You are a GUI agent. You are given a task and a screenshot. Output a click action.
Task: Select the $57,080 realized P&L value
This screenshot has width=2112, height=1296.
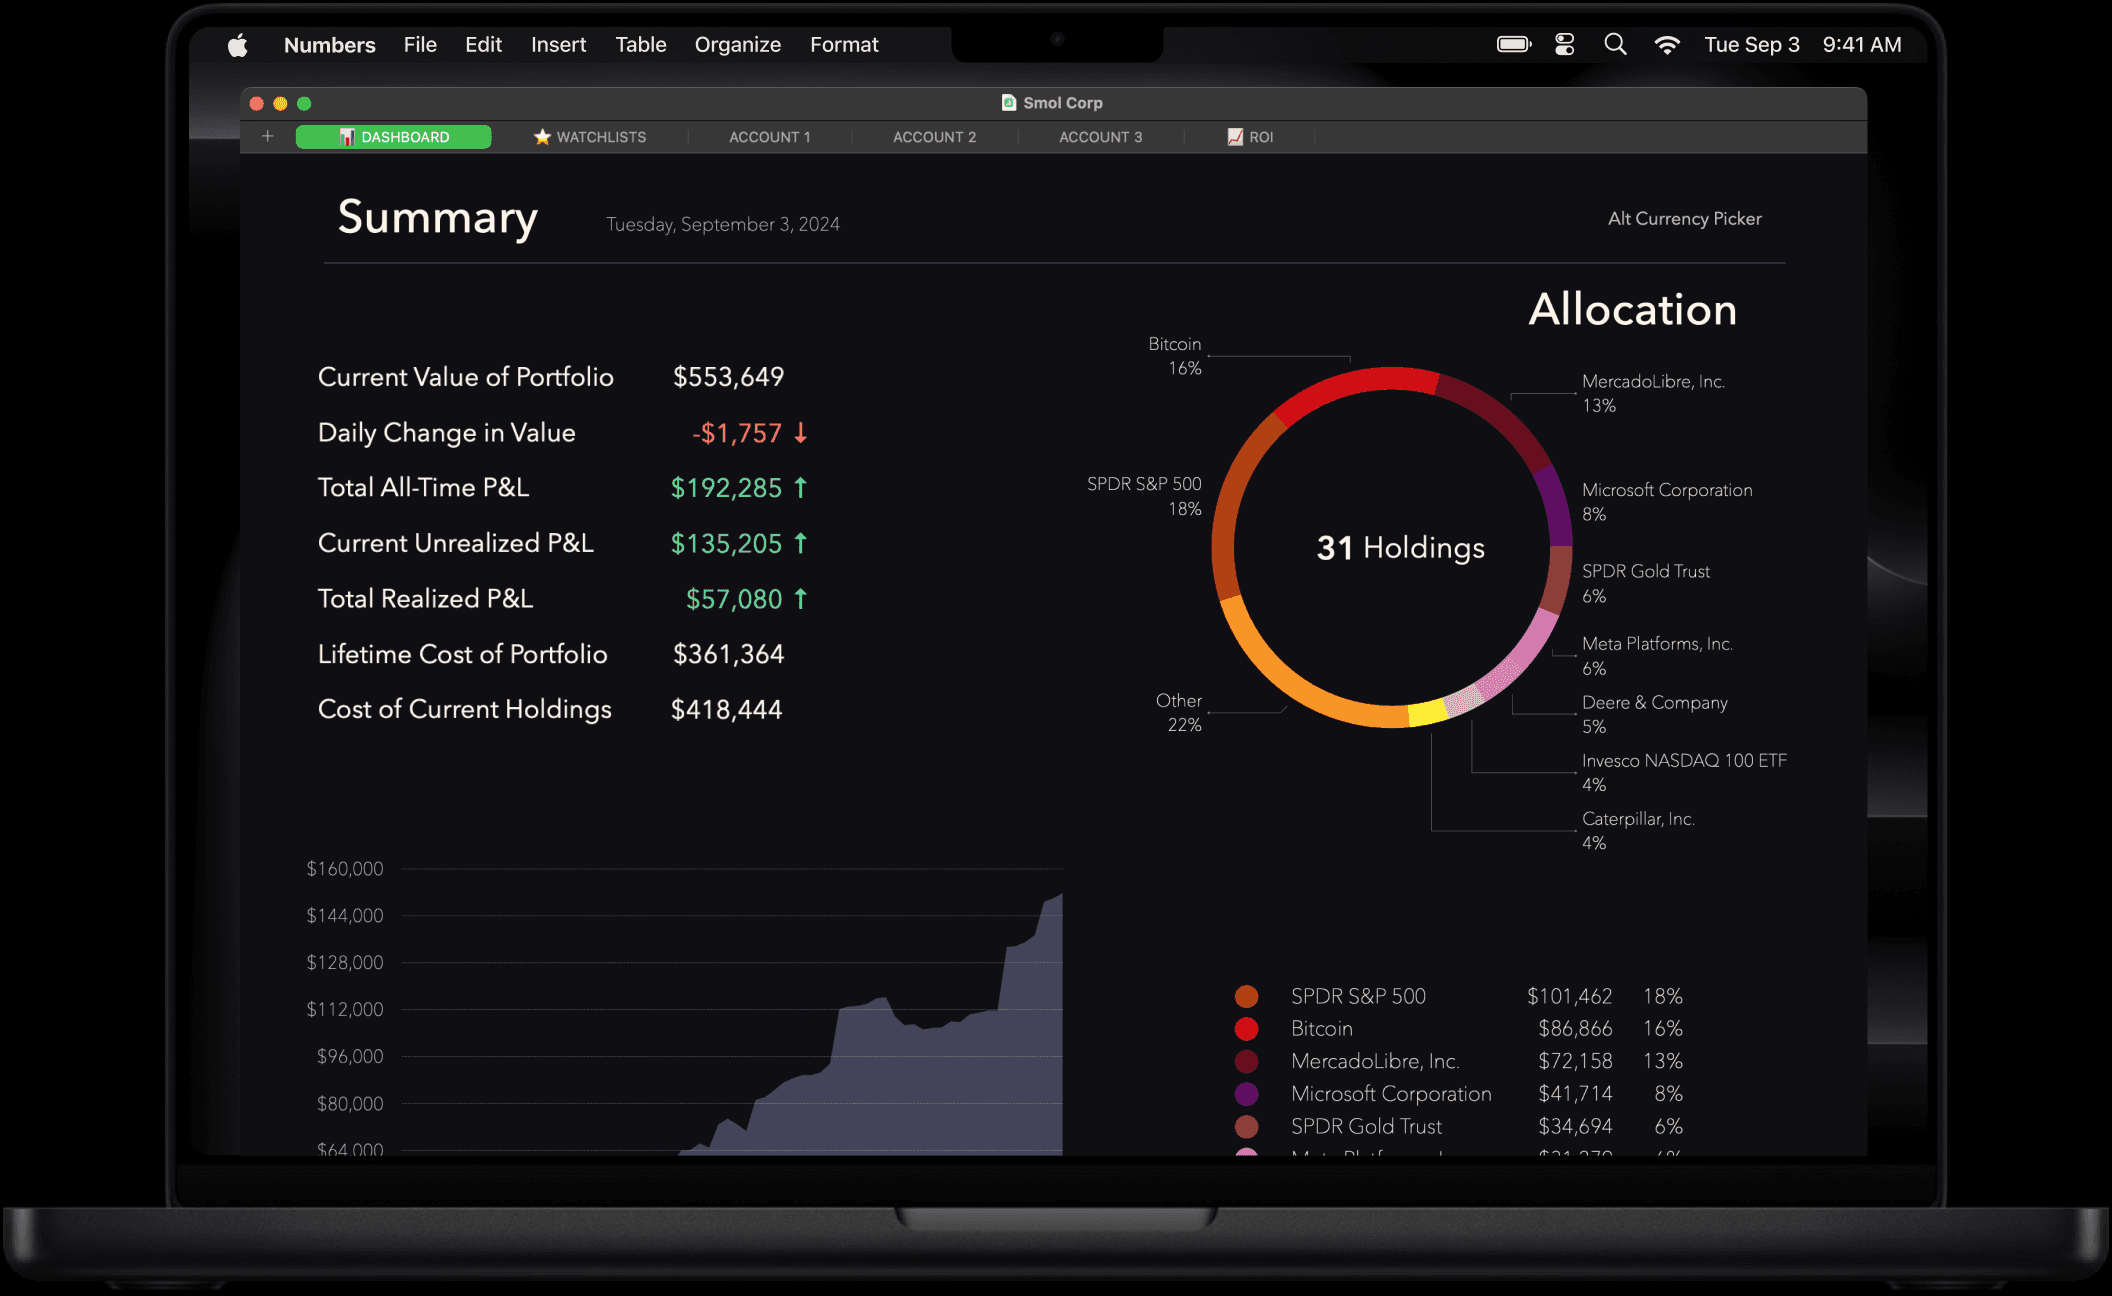point(734,599)
